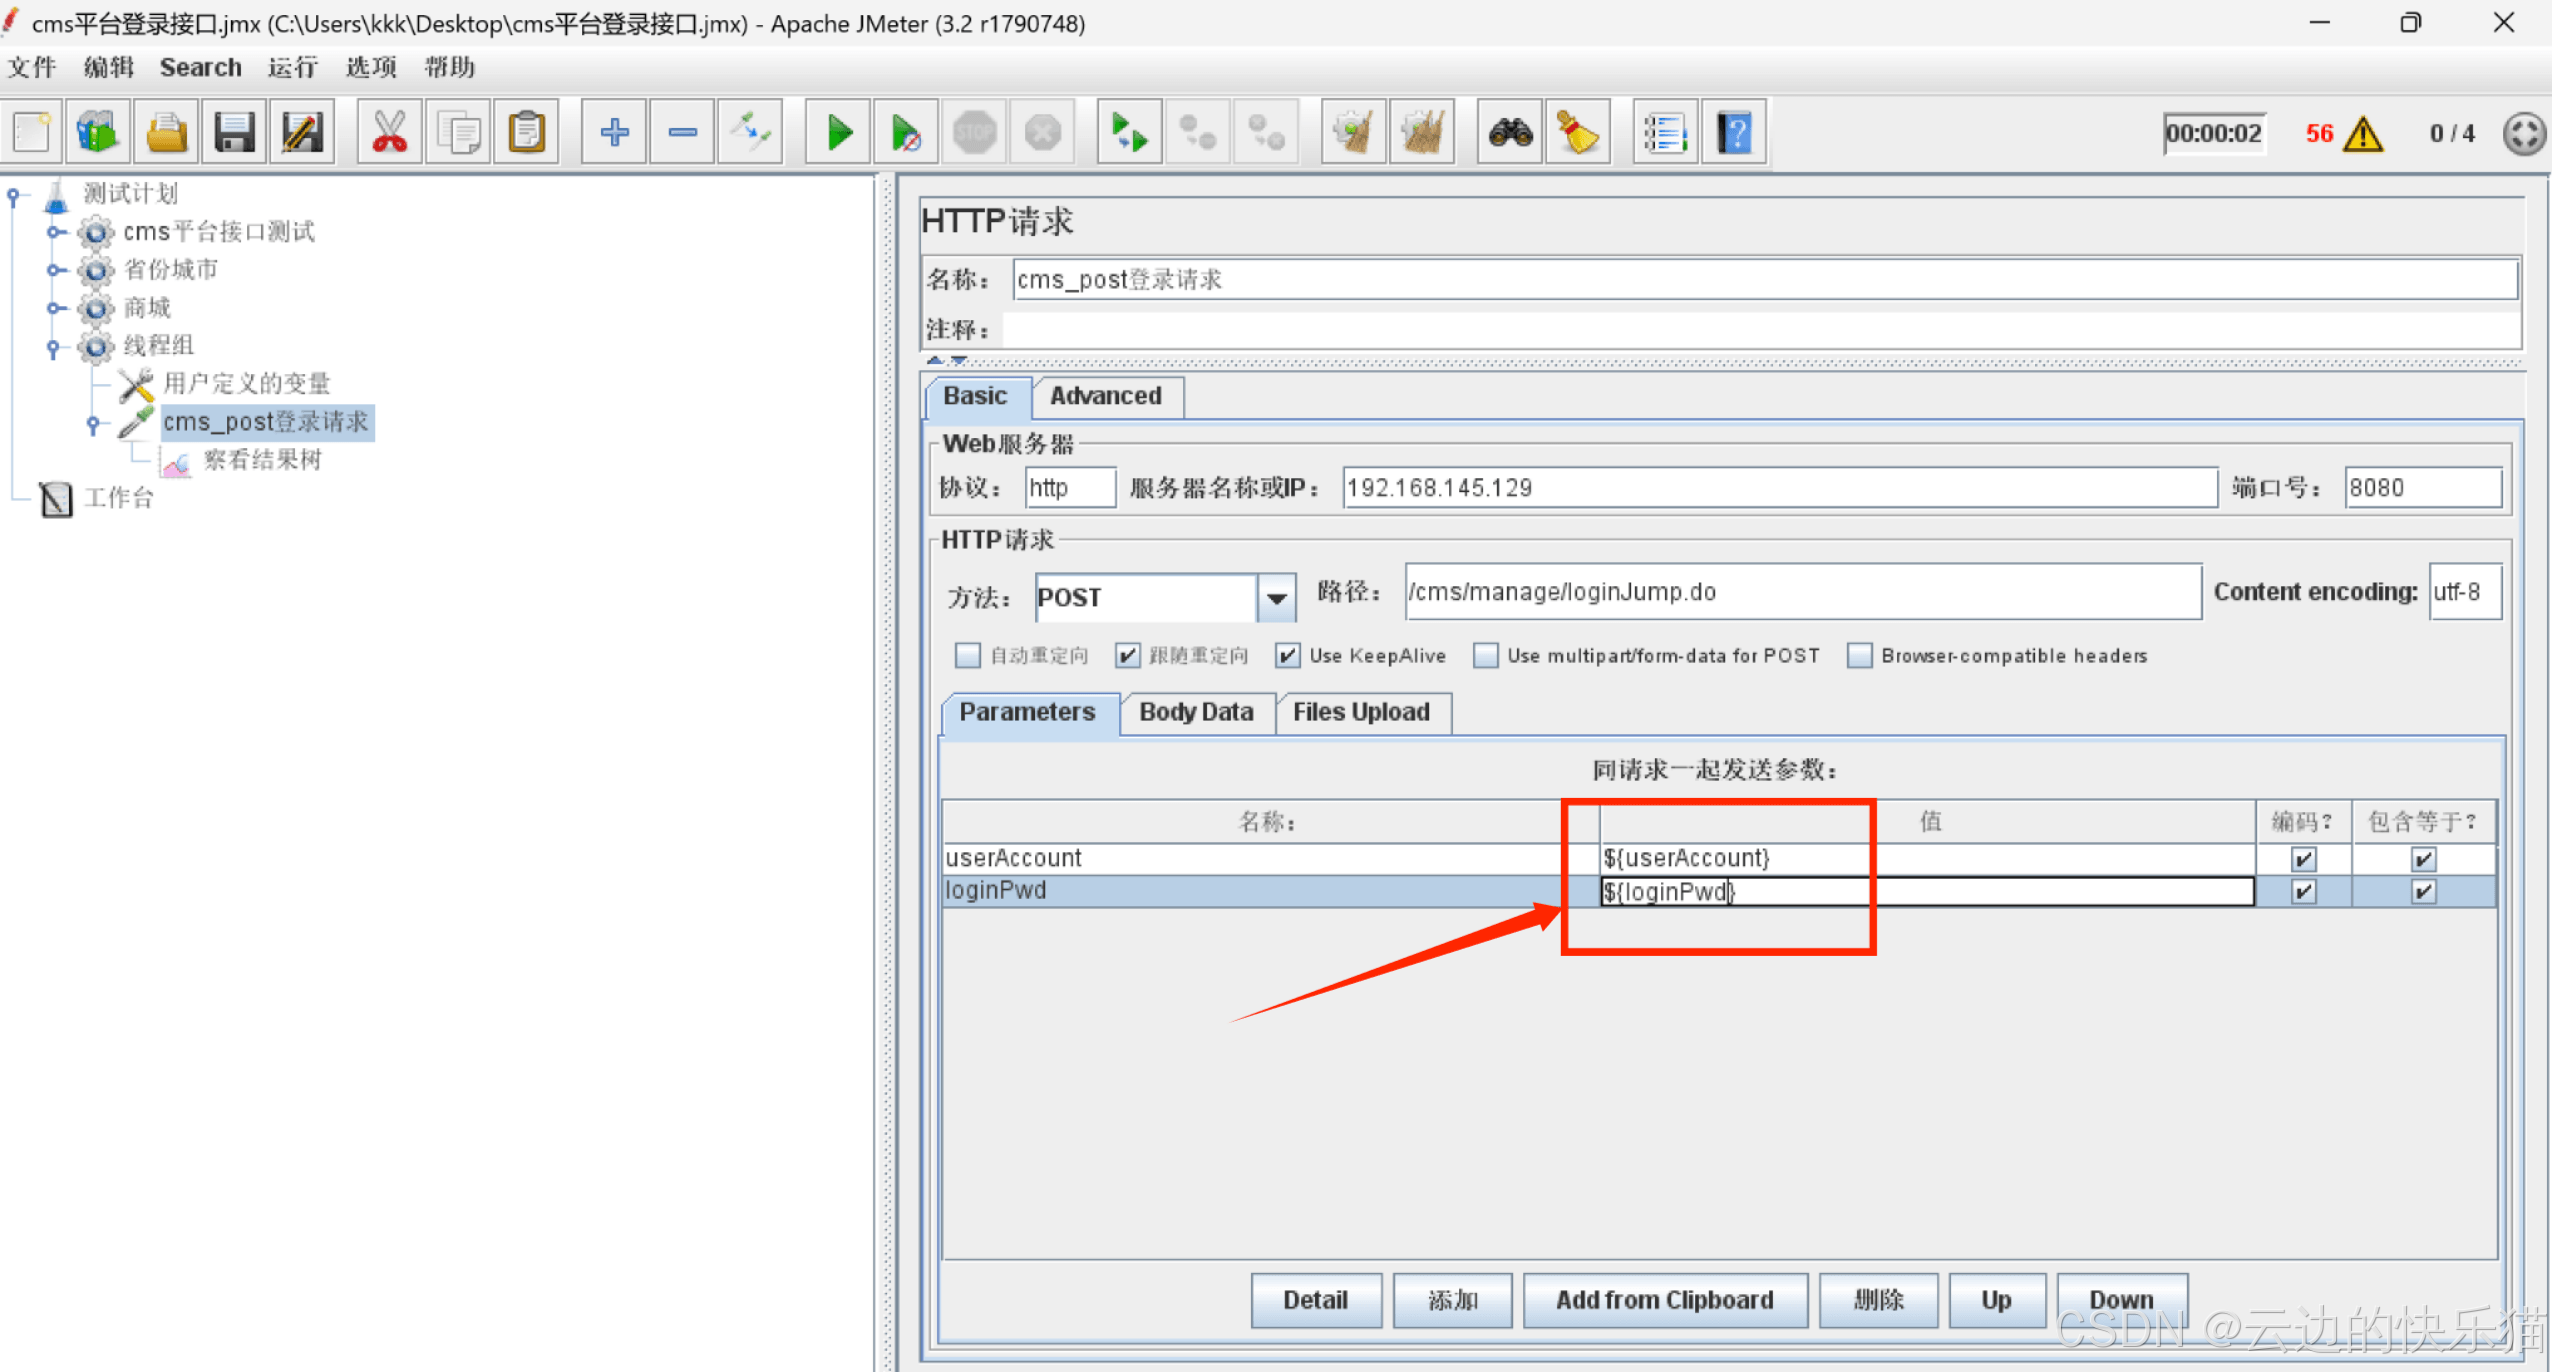Click the scissors Cut icon
This screenshot has width=2552, height=1372.
[x=389, y=133]
